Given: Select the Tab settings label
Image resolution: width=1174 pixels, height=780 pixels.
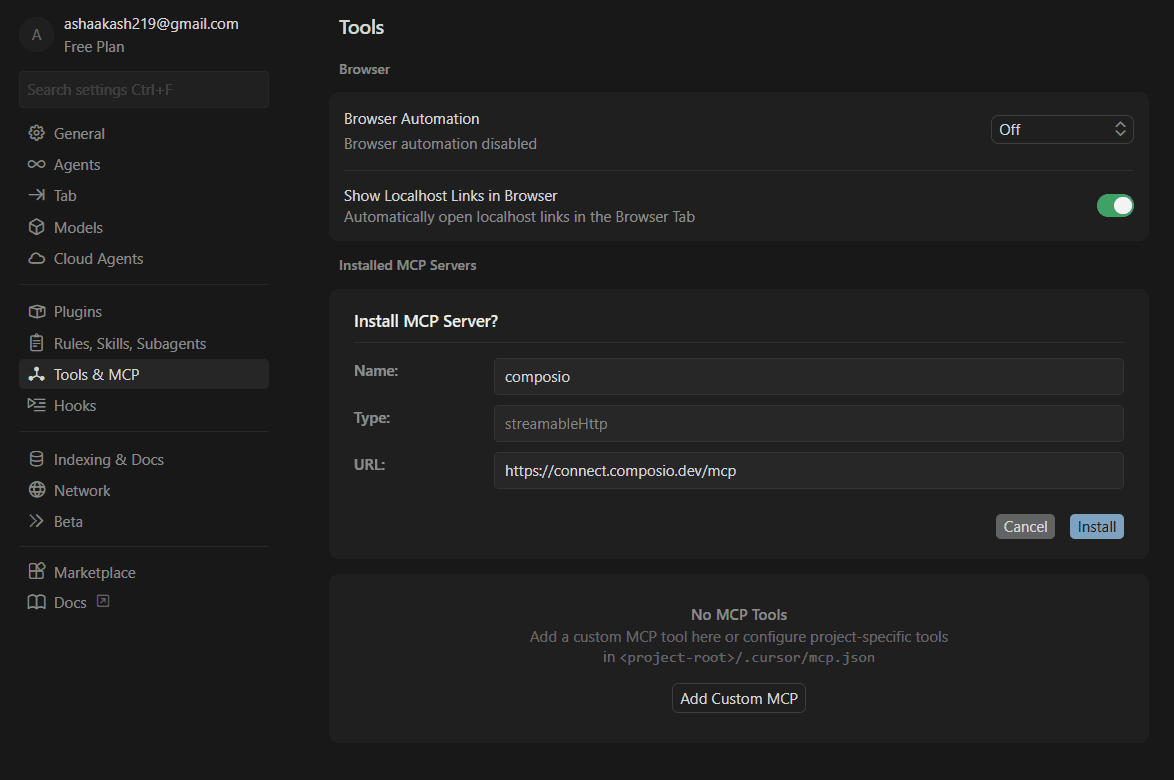Looking at the screenshot, I should (x=65, y=195).
